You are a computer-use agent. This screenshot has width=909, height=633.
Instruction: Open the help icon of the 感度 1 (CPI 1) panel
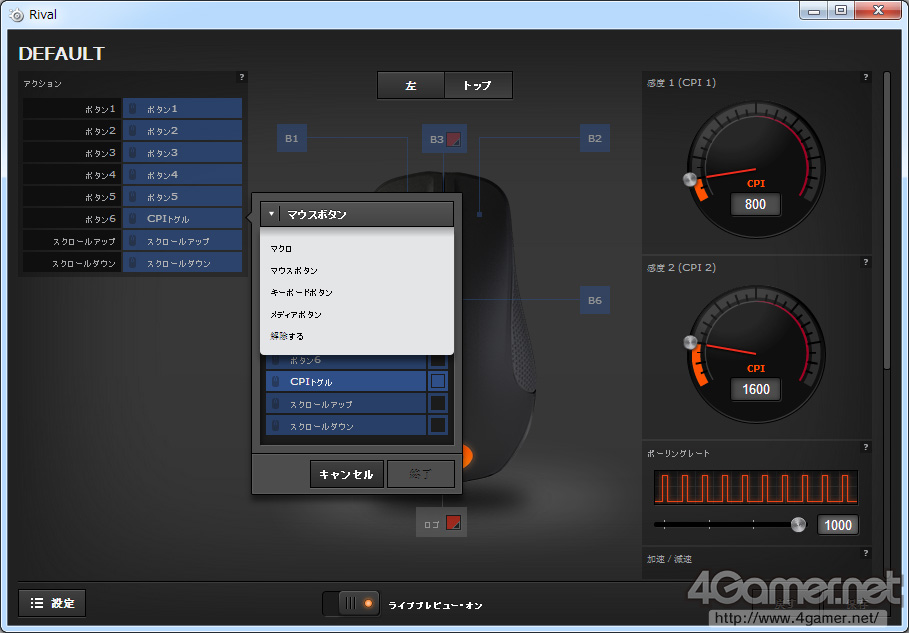pyautogui.click(x=866, y=77)
